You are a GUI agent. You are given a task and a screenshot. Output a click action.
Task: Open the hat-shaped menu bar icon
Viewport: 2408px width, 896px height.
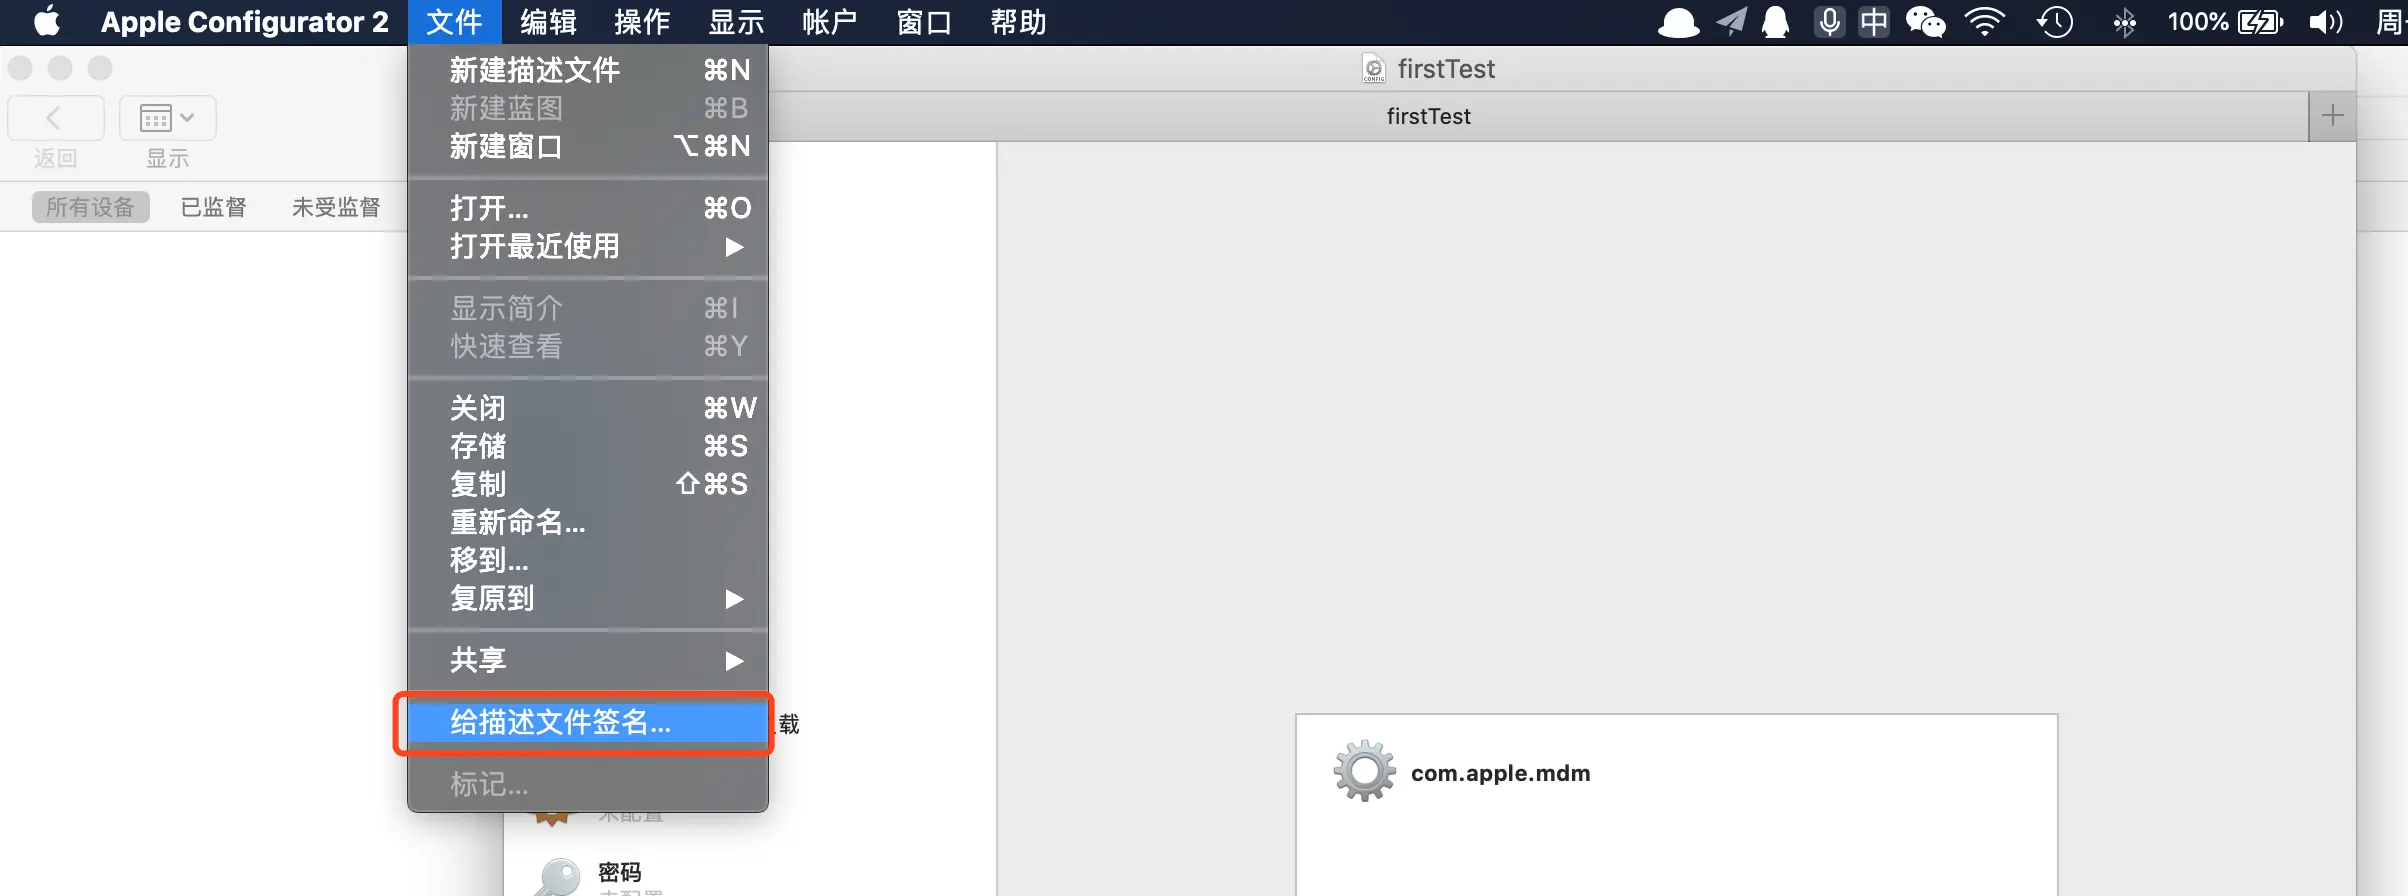(1678, 22)
